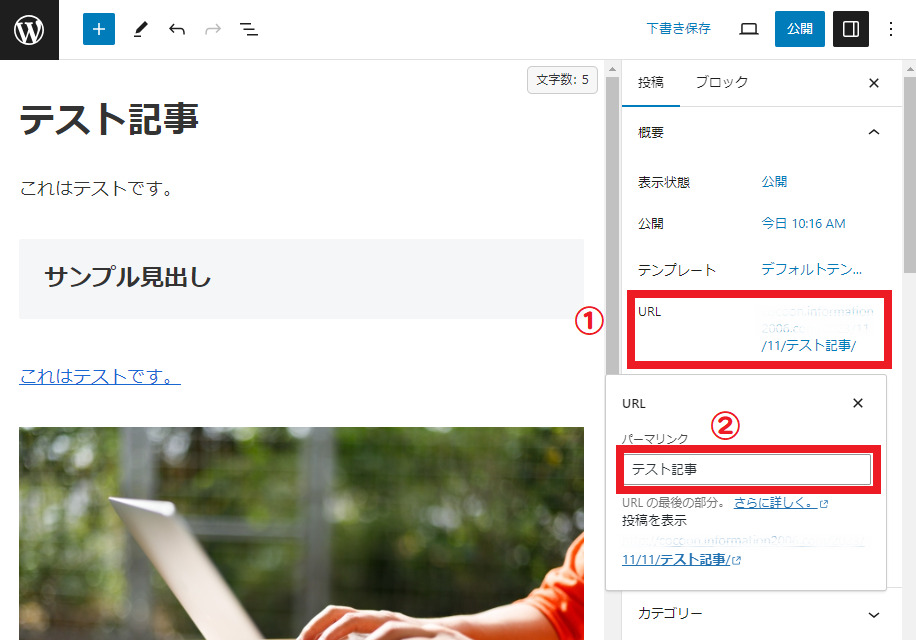The height and width of the screenshot is (640, 916).
Task: Collapse the 概要 section
Action: coord(873,132)
